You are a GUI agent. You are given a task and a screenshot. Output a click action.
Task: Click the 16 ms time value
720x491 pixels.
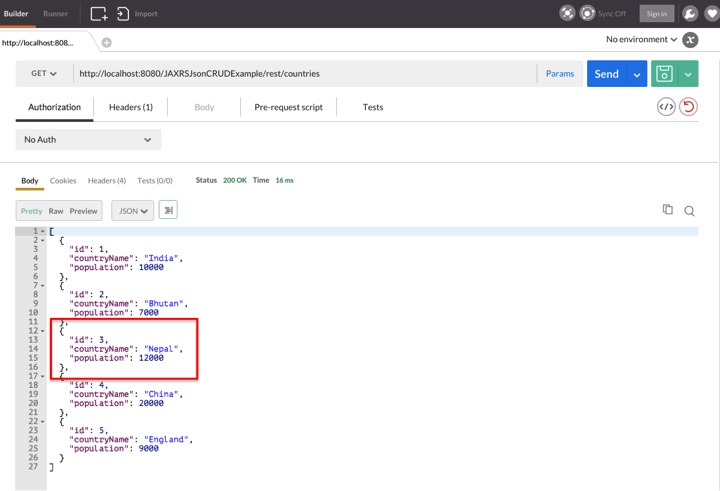pyautogui.click(x=284, y=181)
